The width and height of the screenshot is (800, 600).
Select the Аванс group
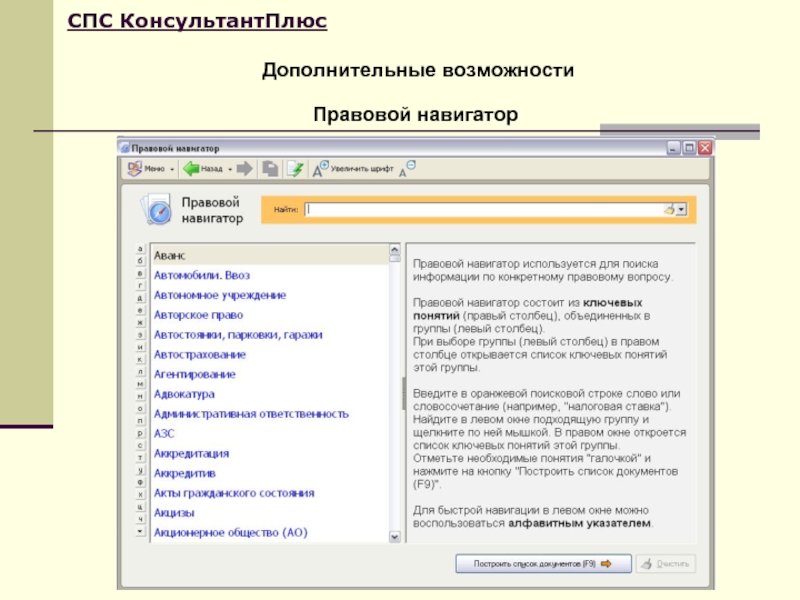270,255
